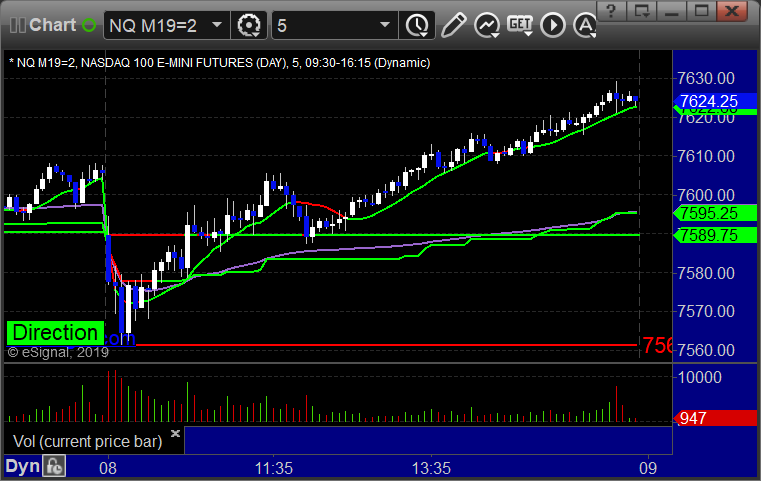The image size is (761, 481).
Task: Toggle the Dyn lock icon
Action: [54, 466]
